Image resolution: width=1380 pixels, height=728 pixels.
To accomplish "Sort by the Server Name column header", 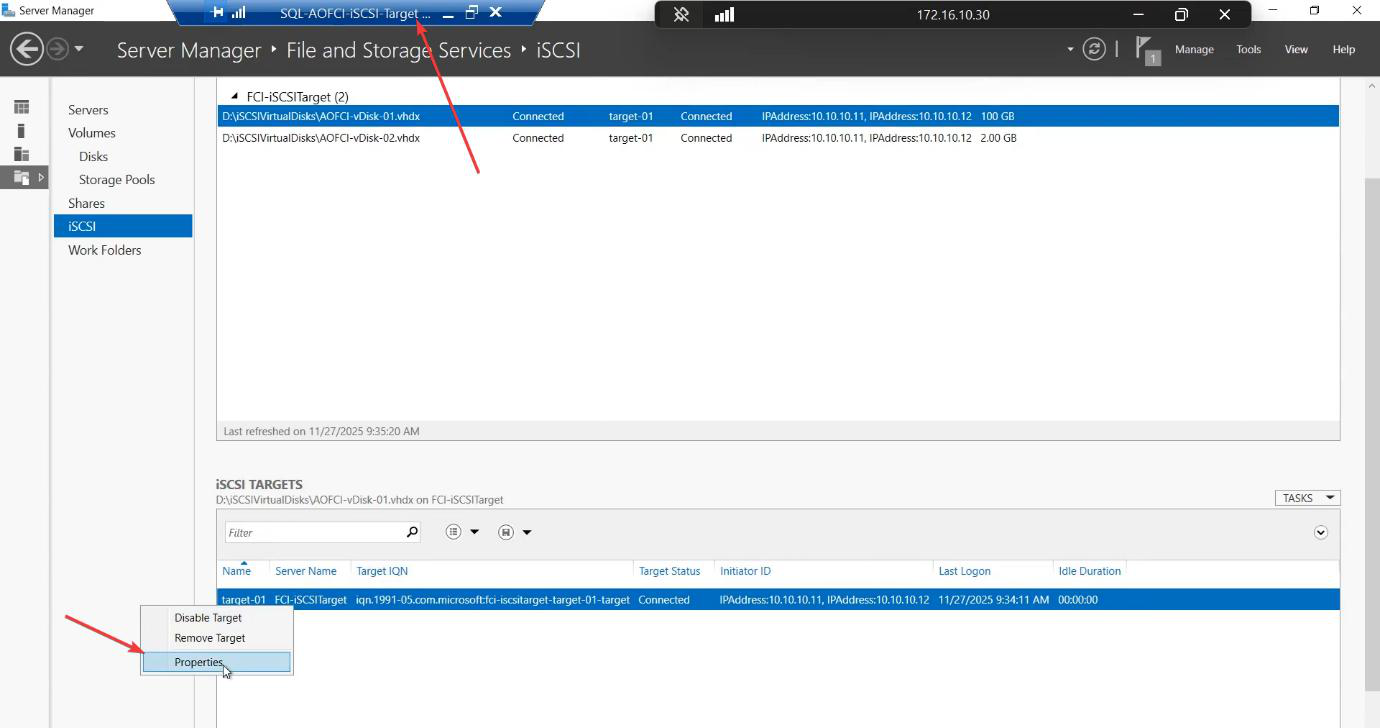I will pos(306,571).
